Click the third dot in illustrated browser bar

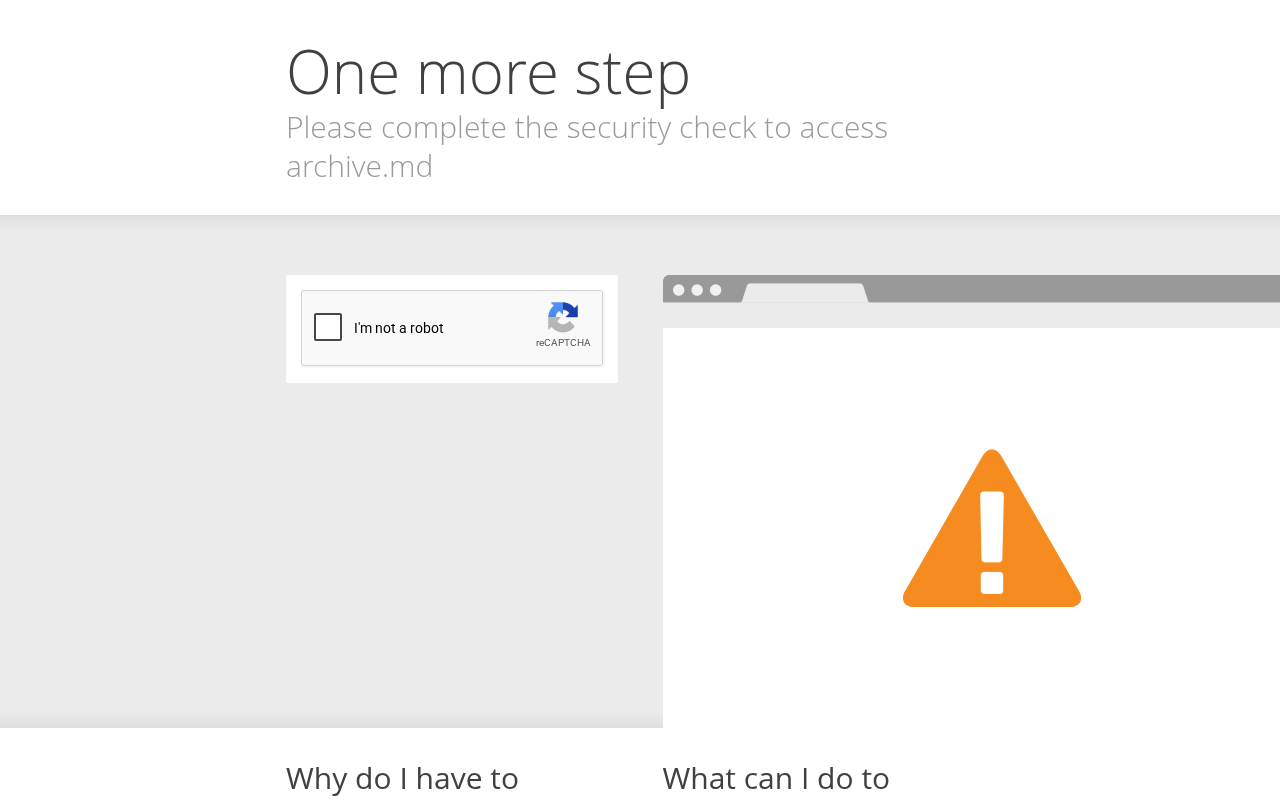pyautogui.click(x=715, y=290)
